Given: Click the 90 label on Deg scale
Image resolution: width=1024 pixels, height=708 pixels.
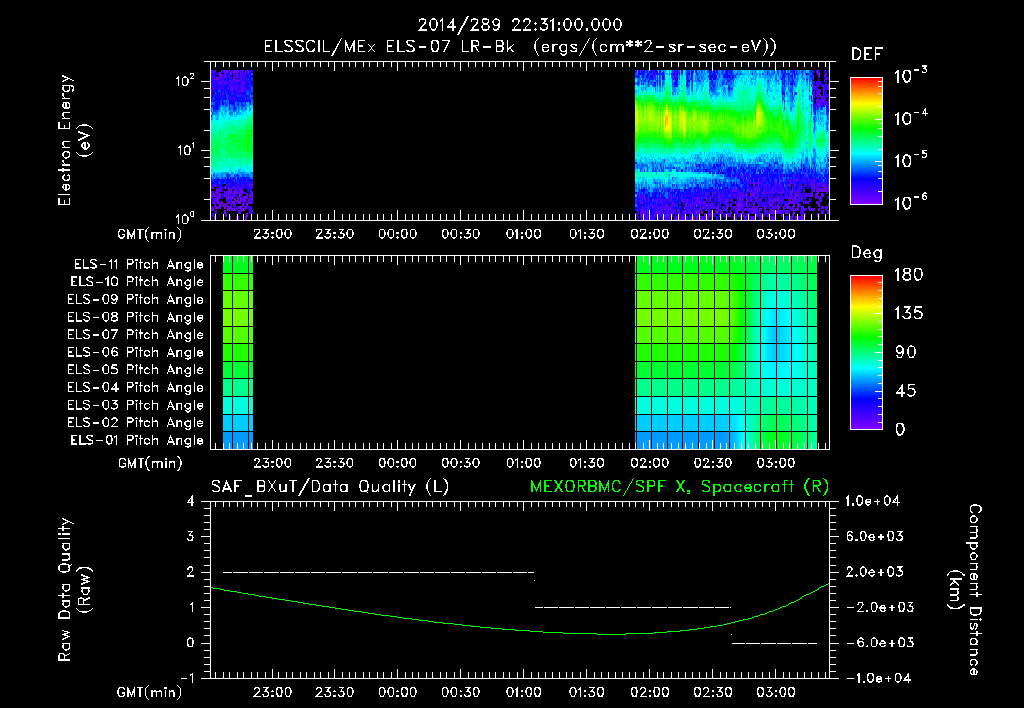Looking at the screenshot, I should [906, 353].
